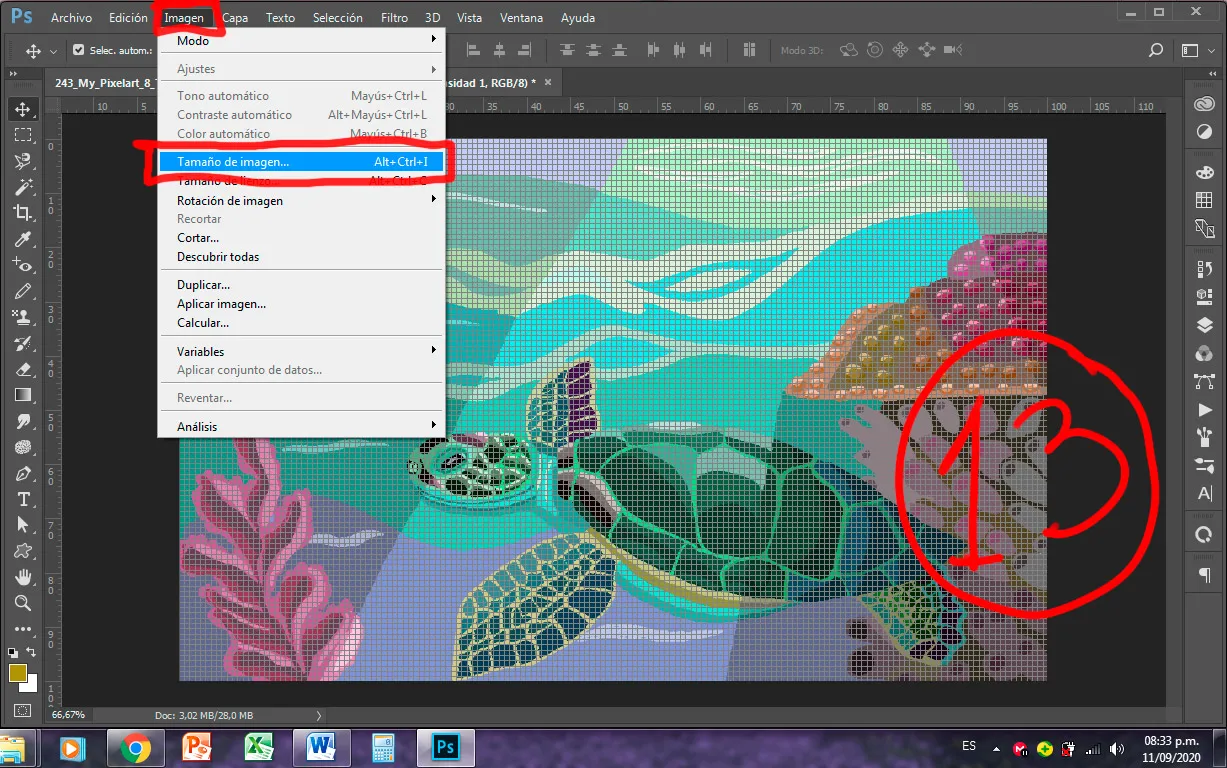Screen dimensions: 1227x768
Task: Reset default foreground and background colors
Action: (13, 652)
